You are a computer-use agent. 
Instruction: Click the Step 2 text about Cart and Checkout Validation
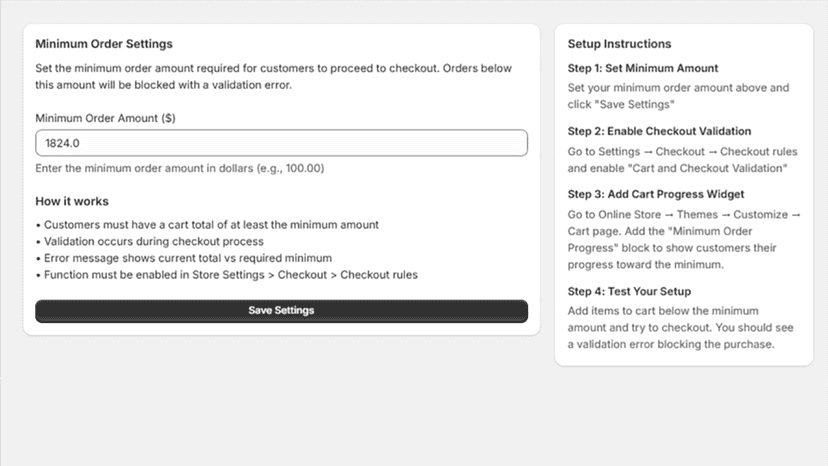tap(682, 160)
